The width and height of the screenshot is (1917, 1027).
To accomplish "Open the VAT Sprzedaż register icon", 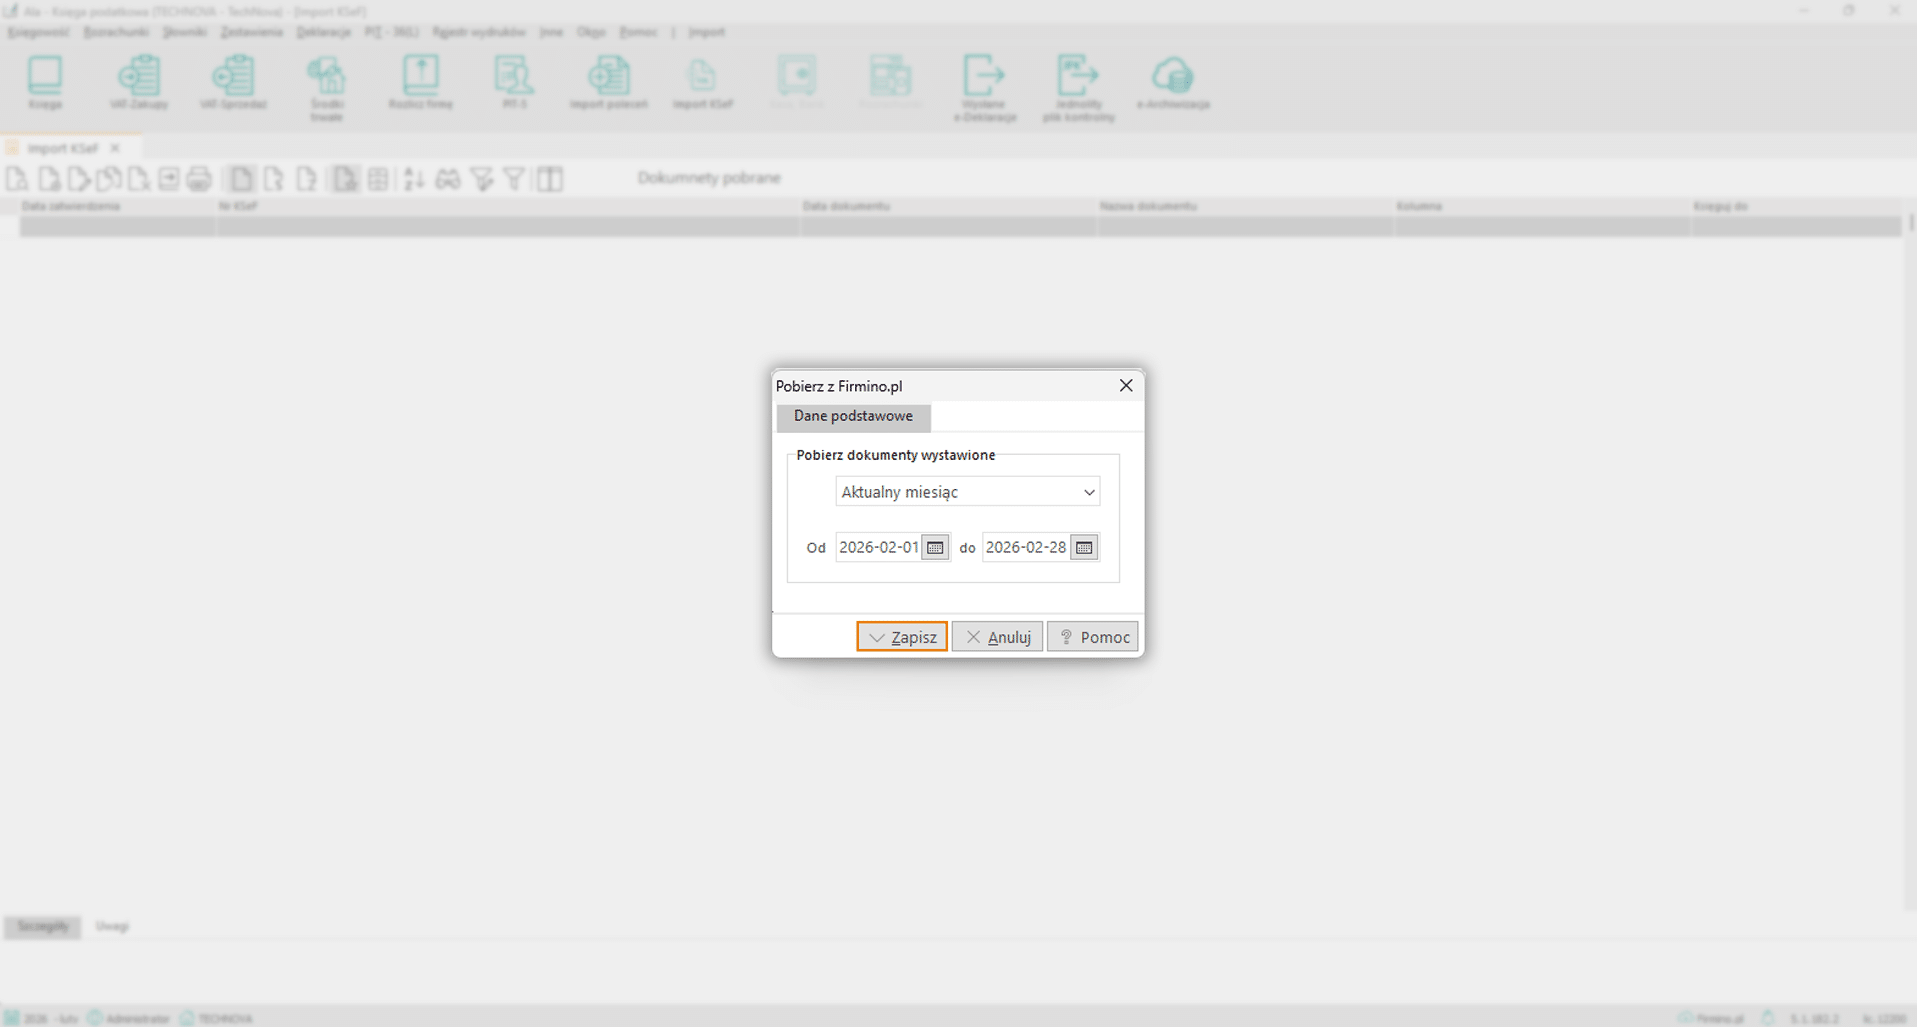I will (x=233, y=82).
